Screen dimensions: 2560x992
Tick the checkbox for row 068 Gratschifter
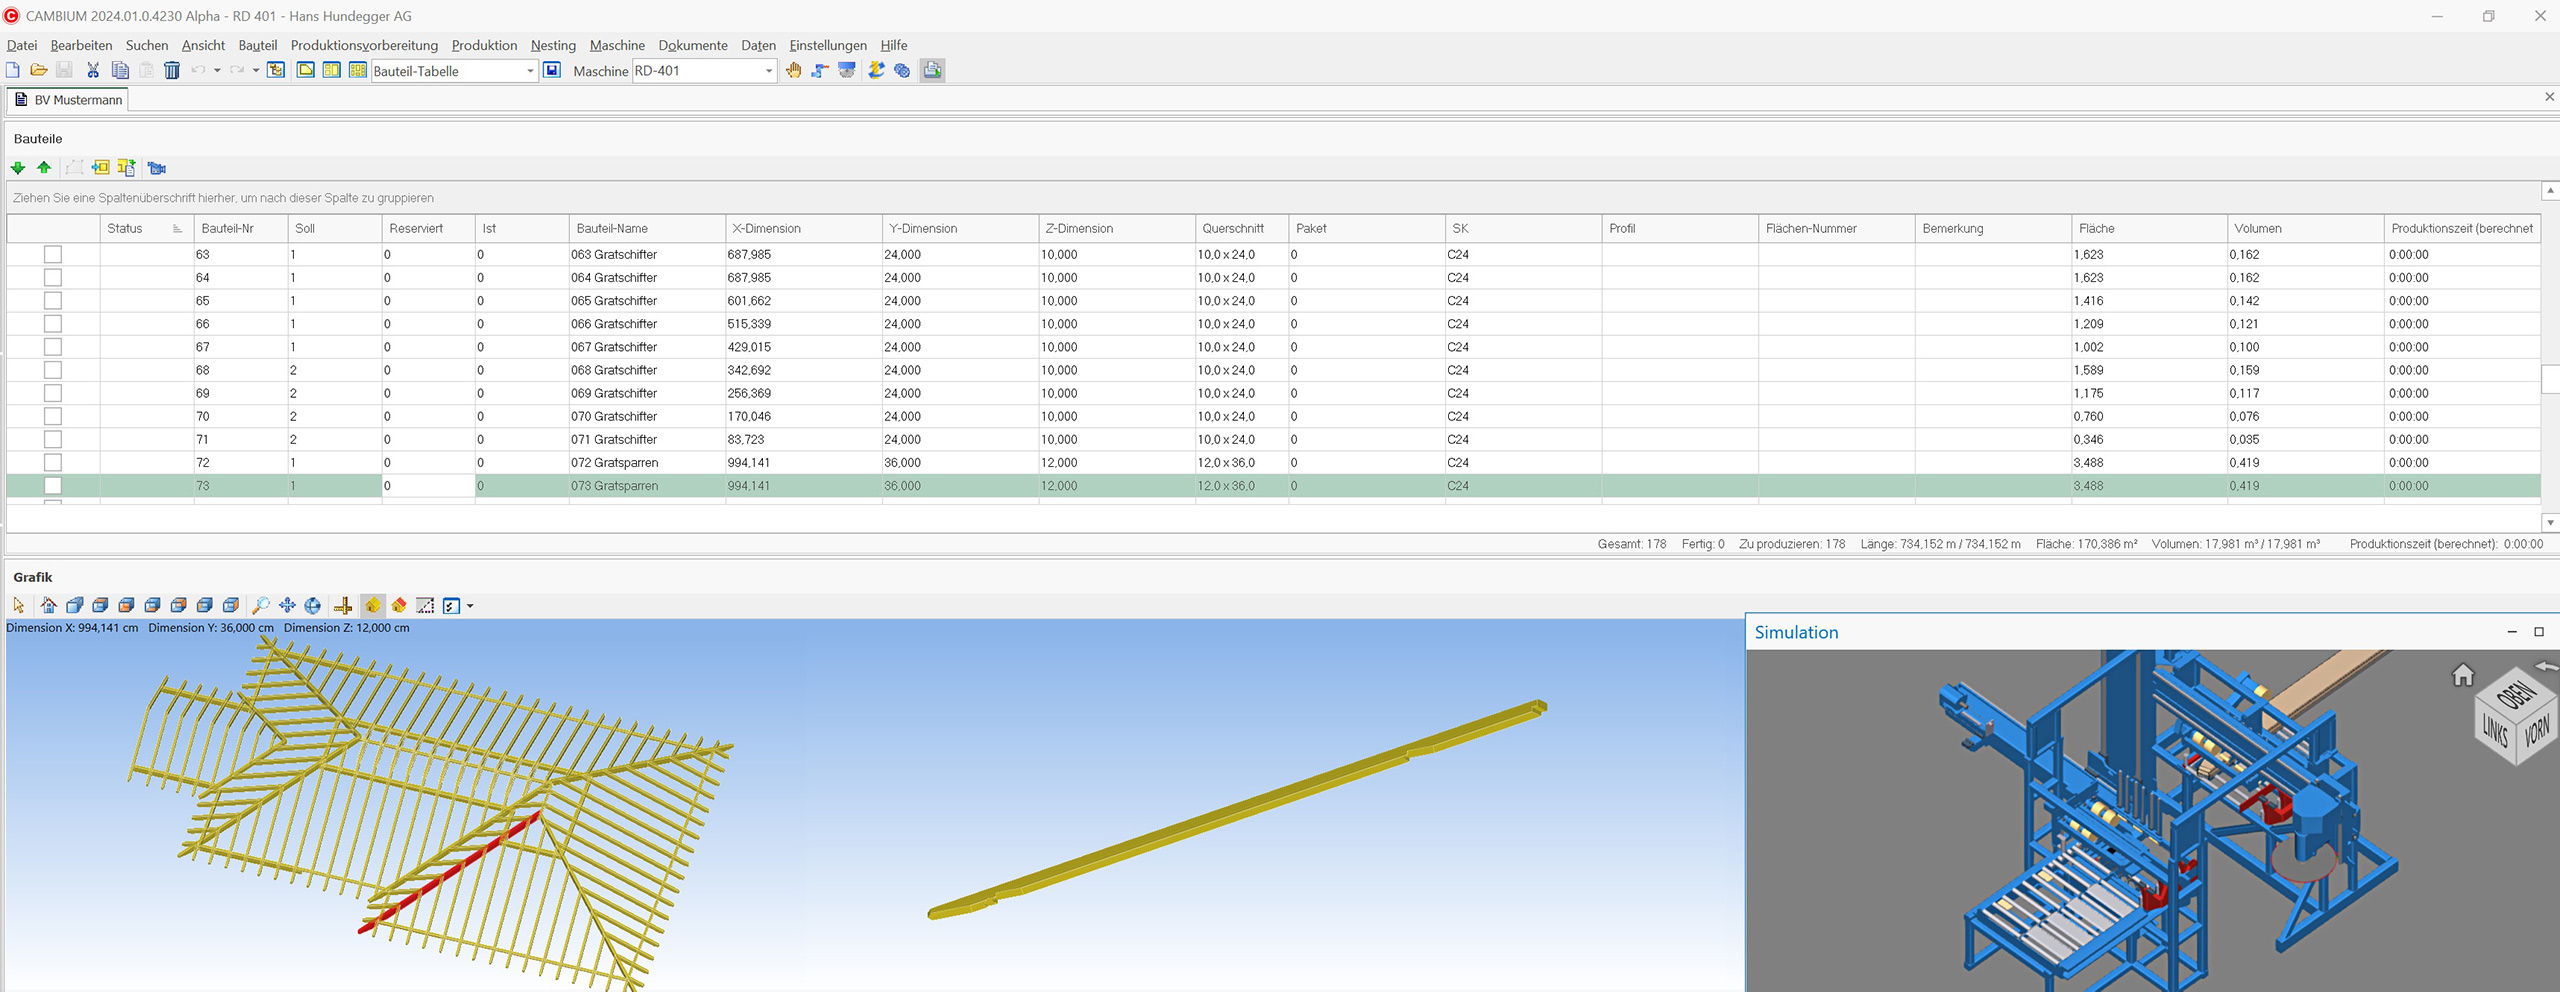pos(53,370)
